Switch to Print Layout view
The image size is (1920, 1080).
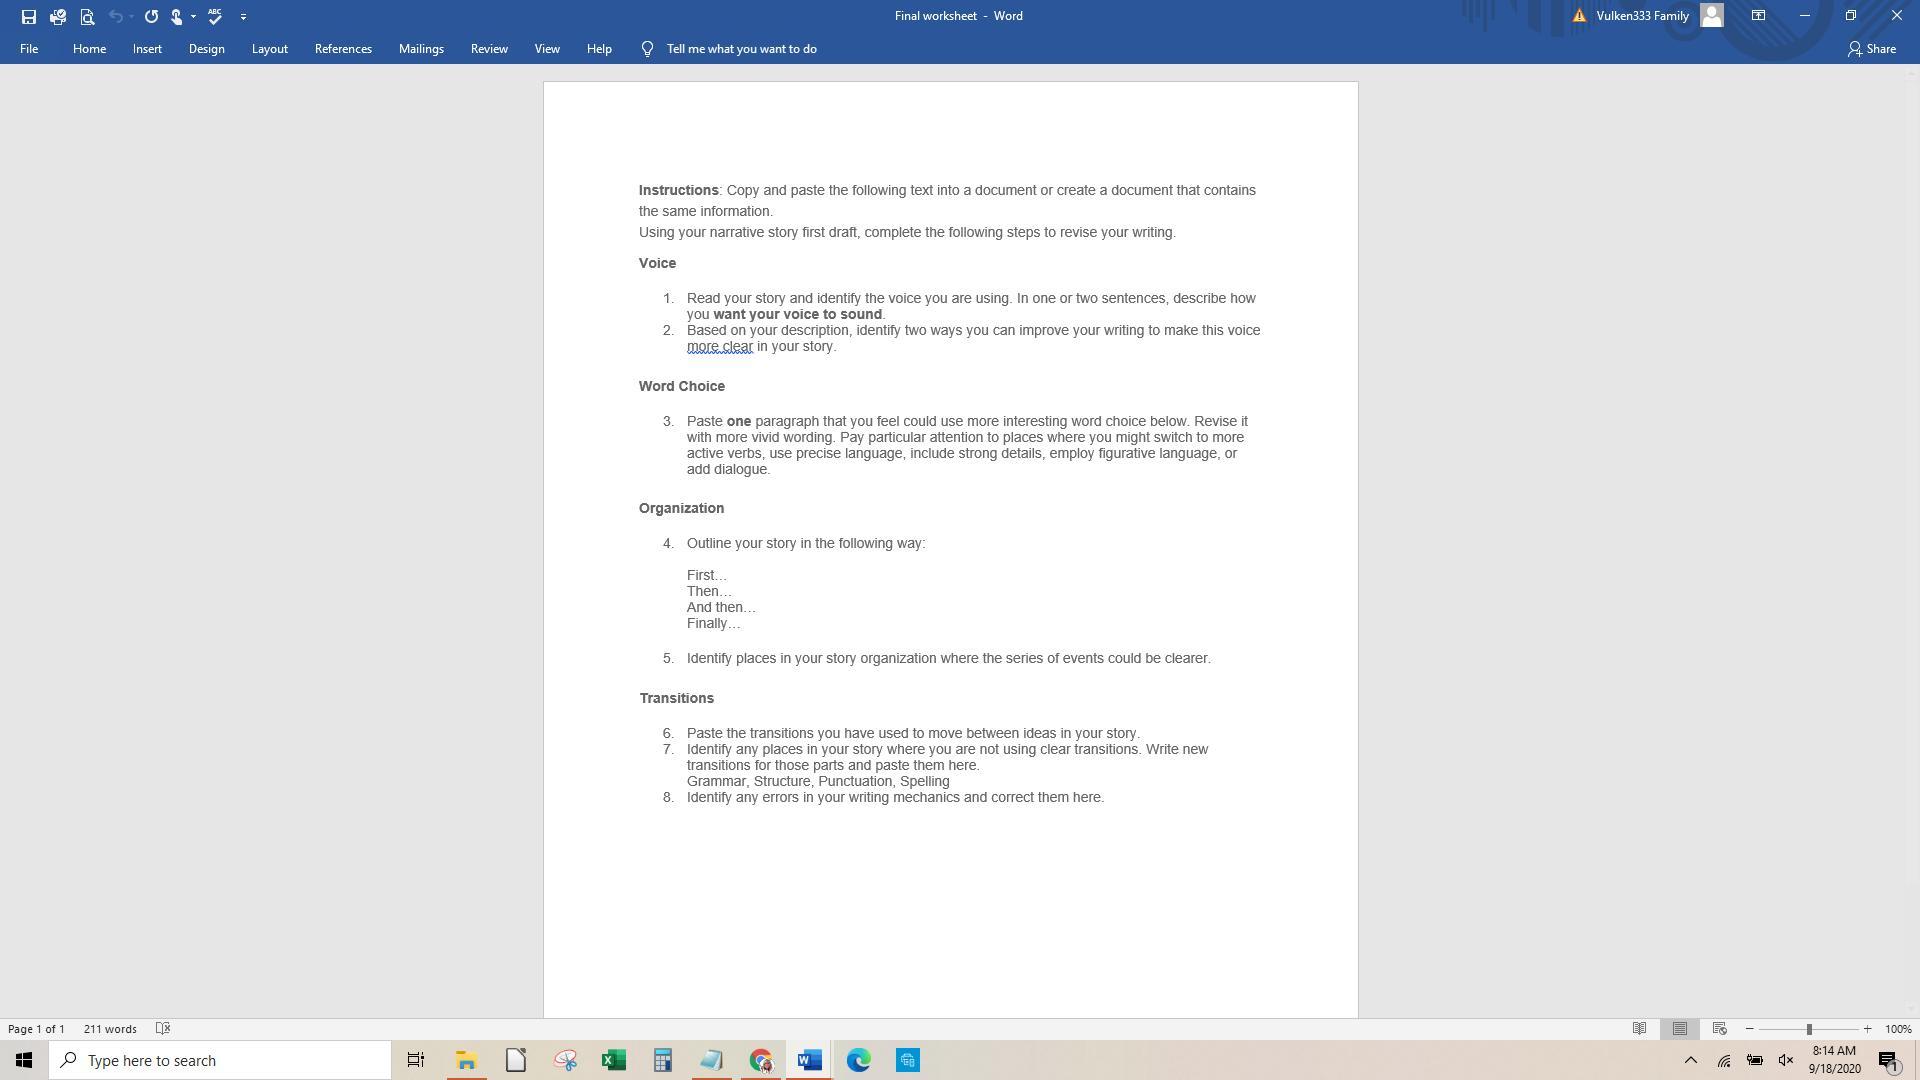pos(1680,1028)
